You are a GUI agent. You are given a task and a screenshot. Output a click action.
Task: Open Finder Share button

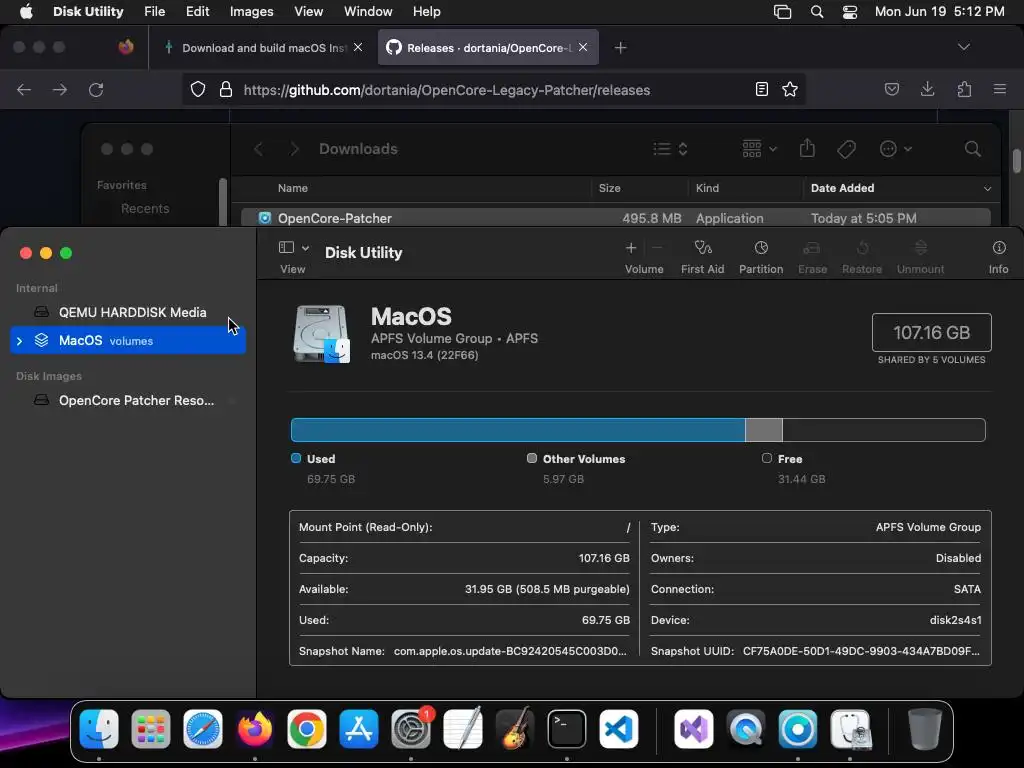[x=807, y=149]
